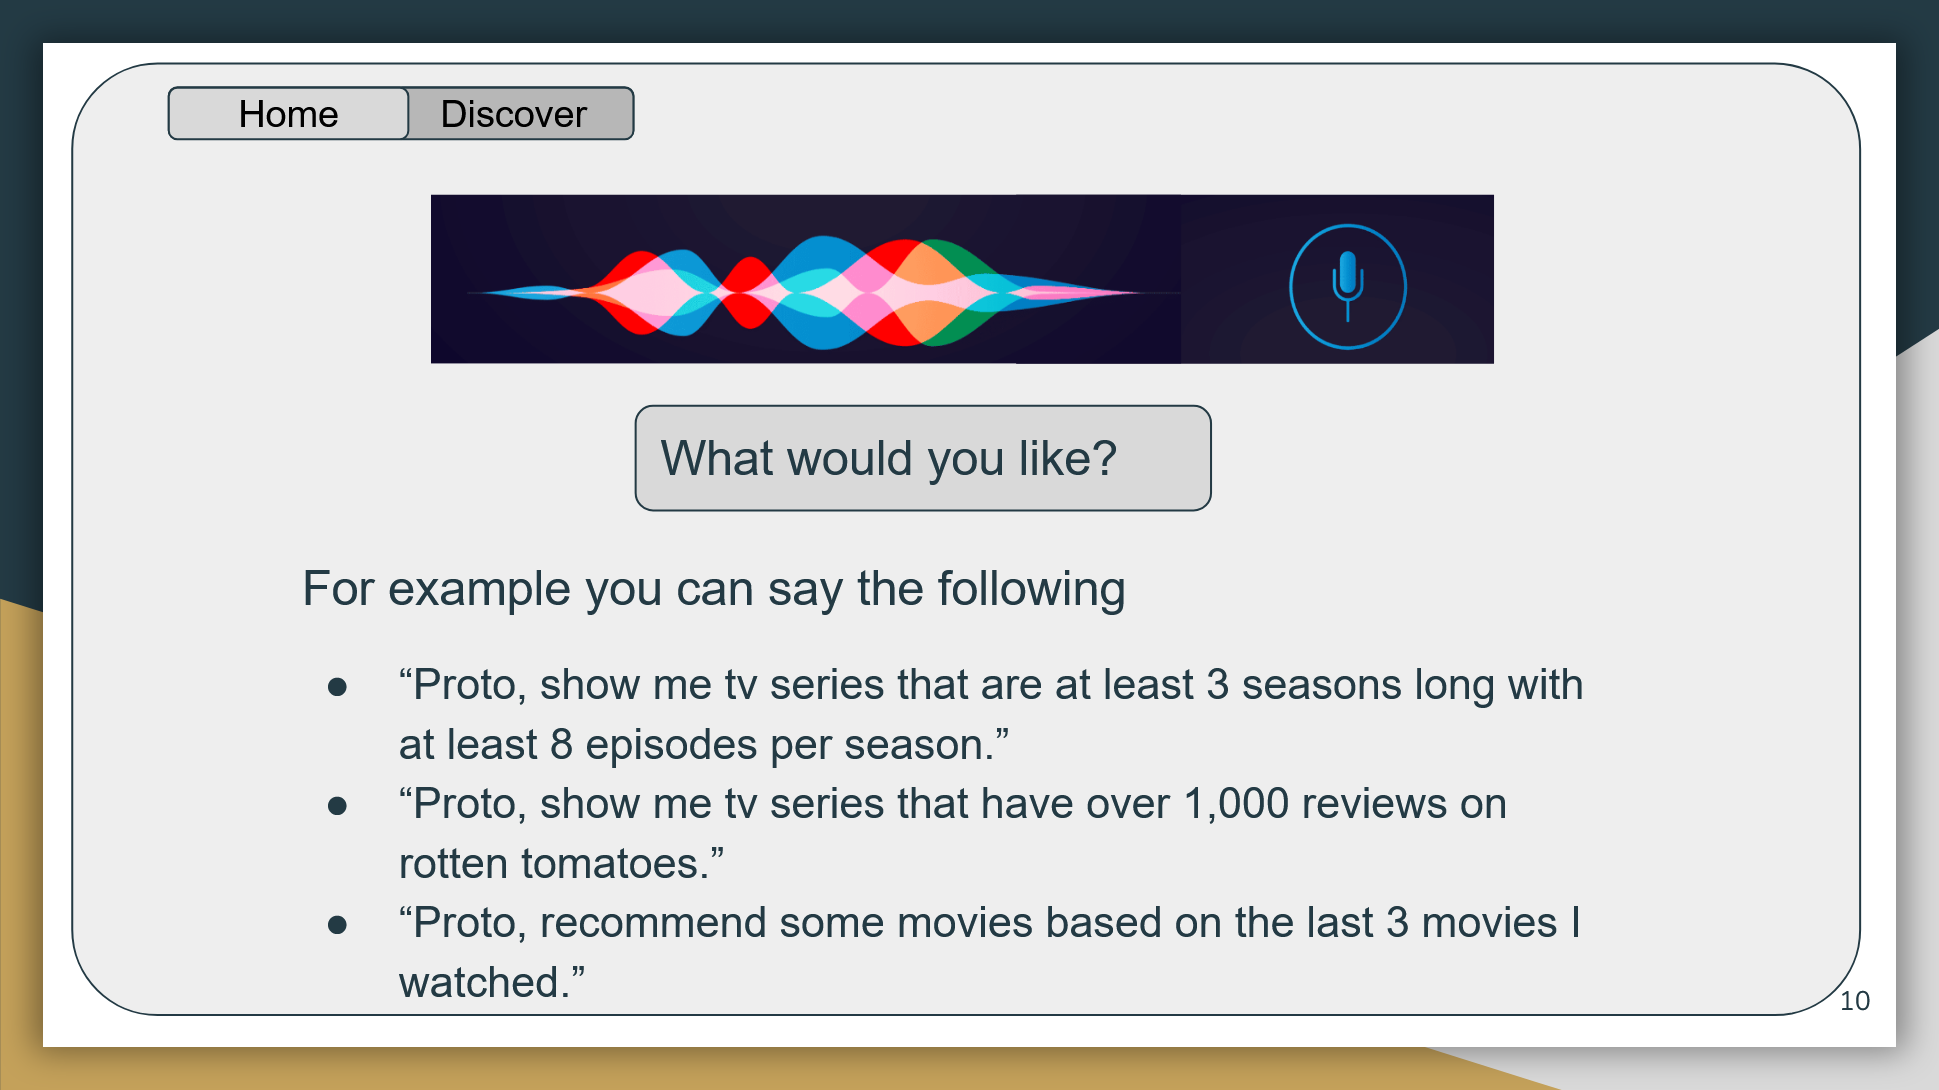Click the colorful voice waveform graphic
This screenshot has height=1090, width=1939.
pos(805,292)
